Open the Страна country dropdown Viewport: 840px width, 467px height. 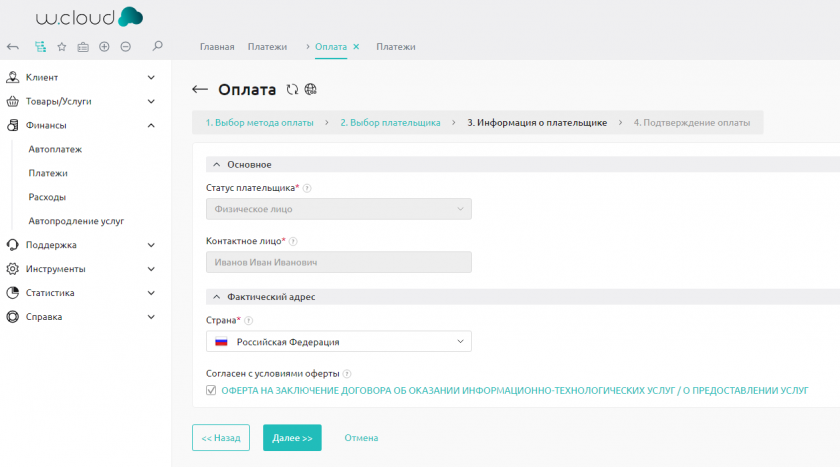click(x=338, y=342)
